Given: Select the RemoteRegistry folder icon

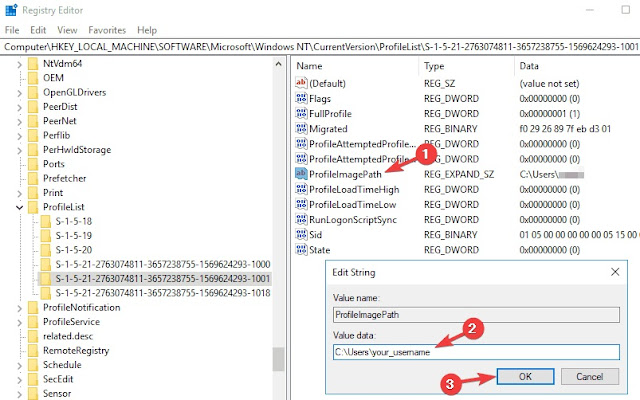Looking at the screenshot, I should tap(33, 351).
